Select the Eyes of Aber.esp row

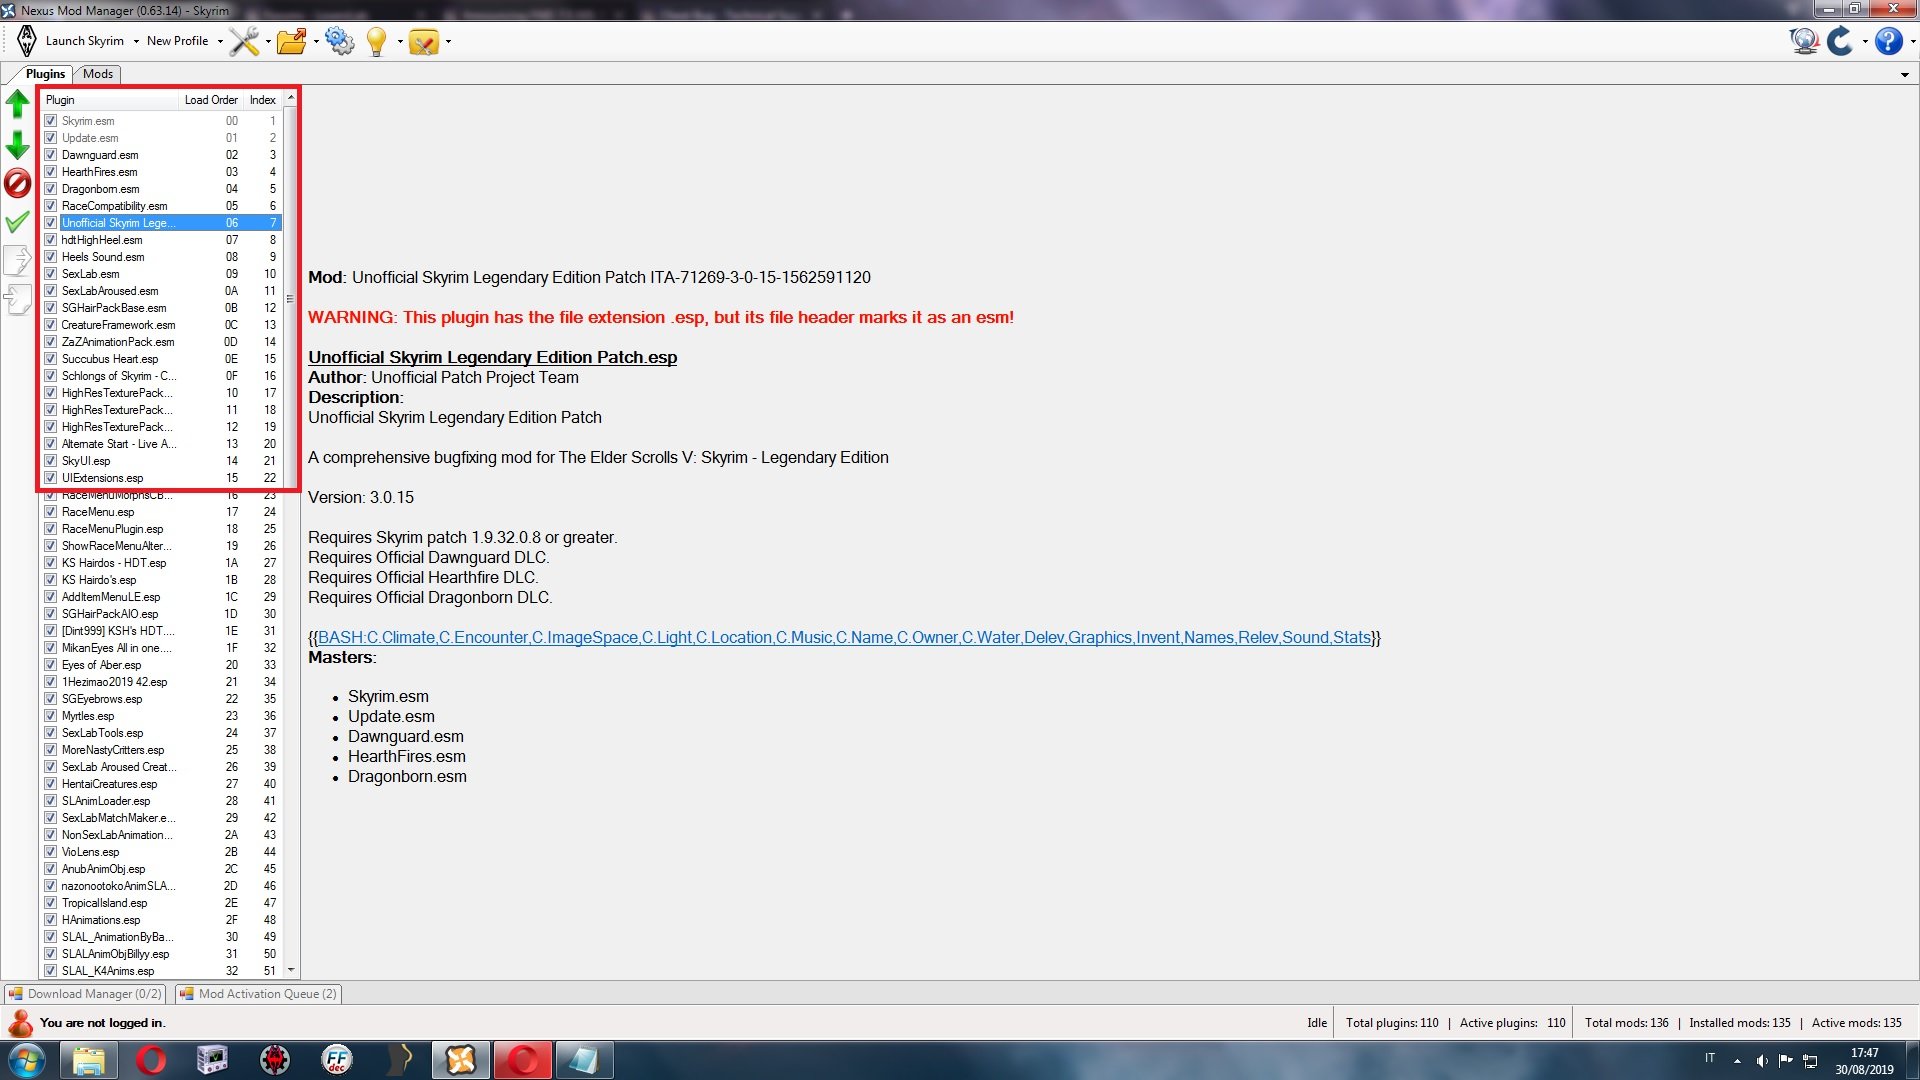161,665
